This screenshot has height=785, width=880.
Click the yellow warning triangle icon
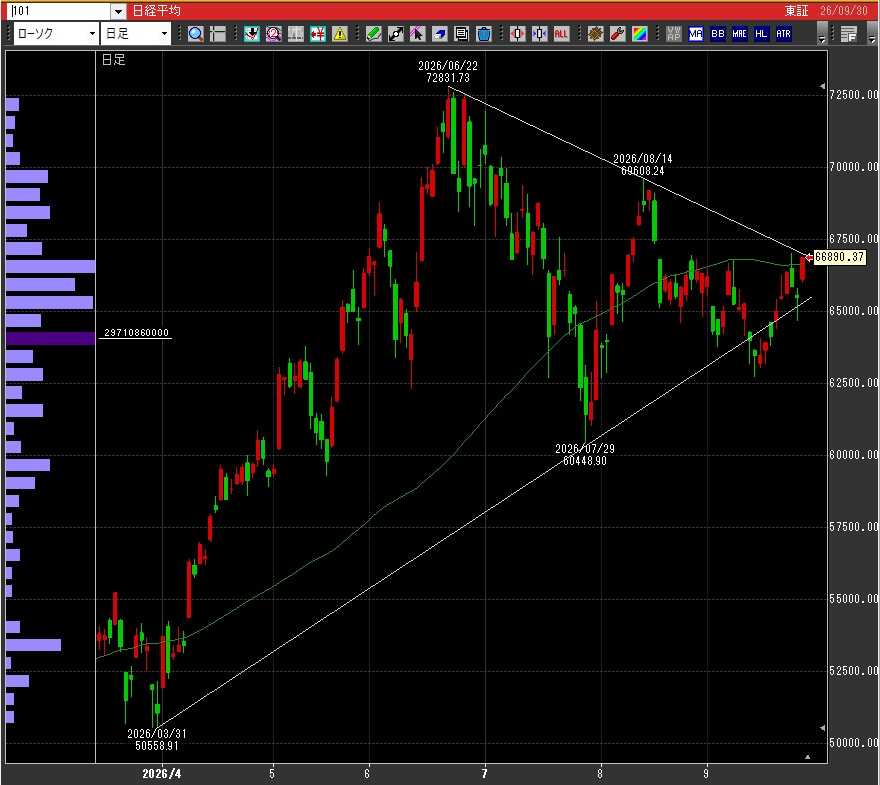(340, 34)
